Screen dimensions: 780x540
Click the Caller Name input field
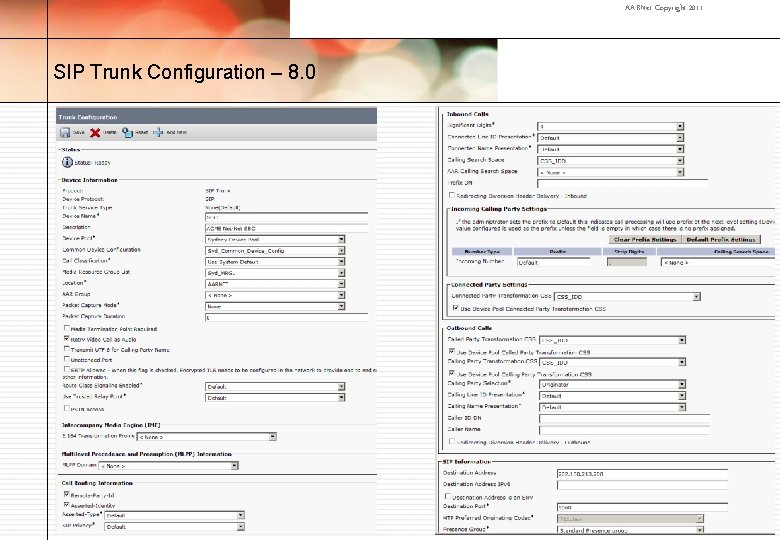tap(625, 430)
